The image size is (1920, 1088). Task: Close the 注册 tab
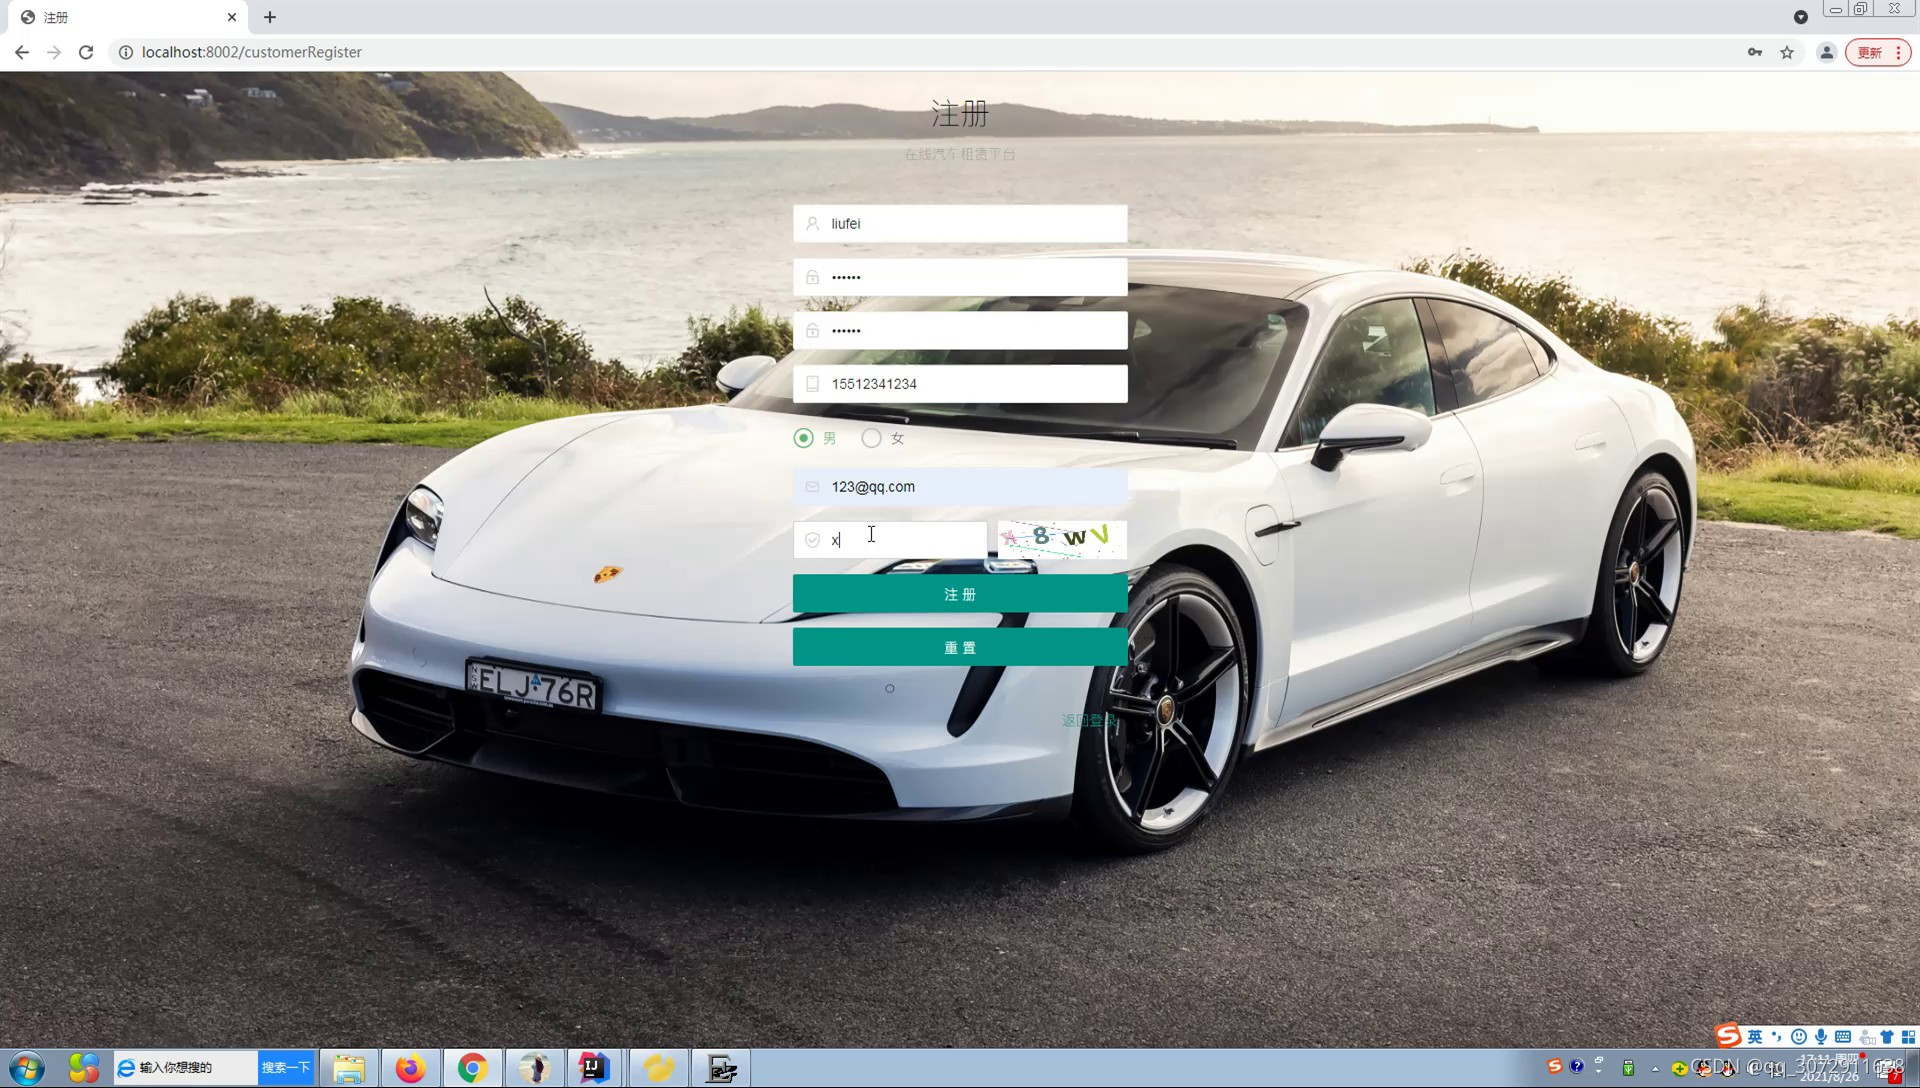coord(232,17)
